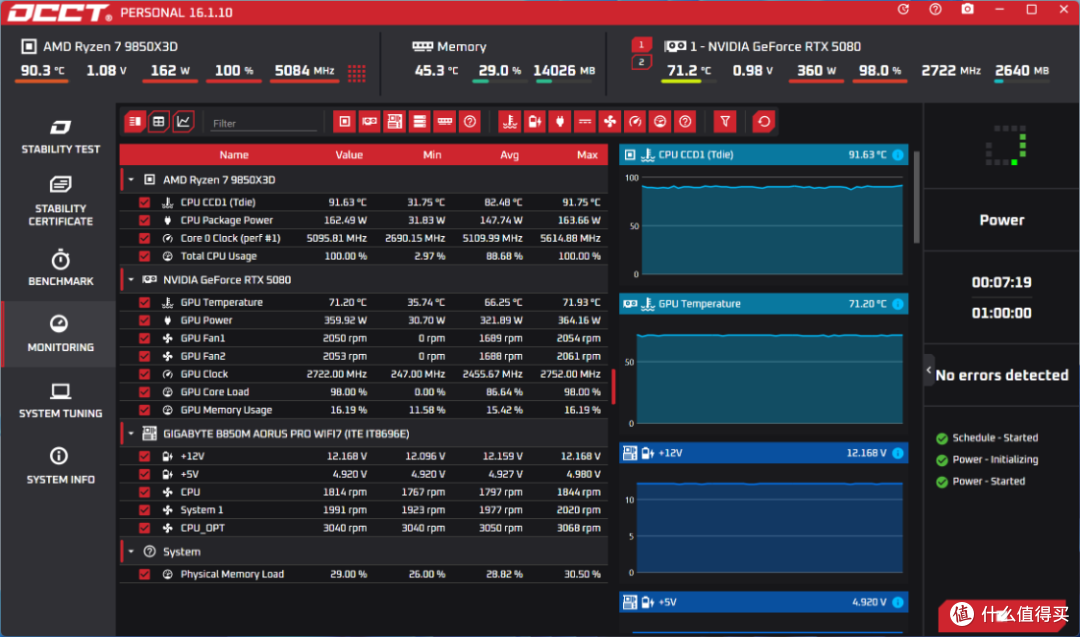Uncheck CPU CCD1 (Tdie) sensor

coord(144,202)
